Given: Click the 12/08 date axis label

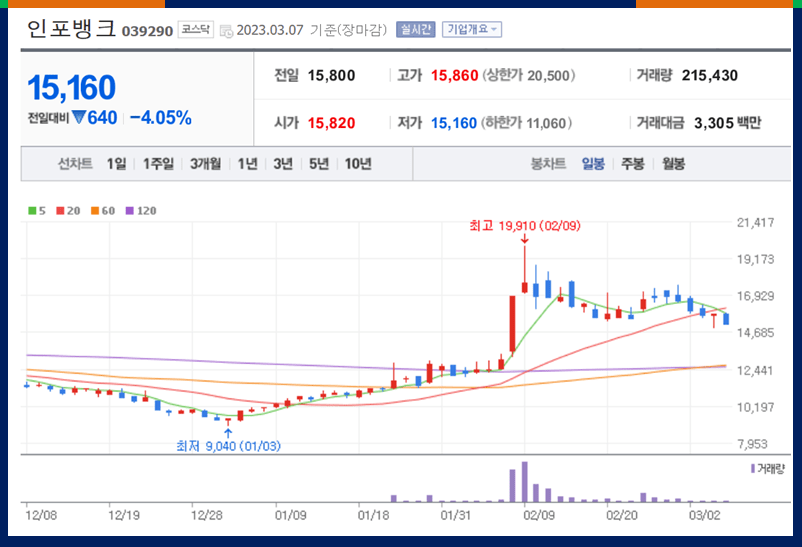Looking at the screenshot, I should (41, 515).
